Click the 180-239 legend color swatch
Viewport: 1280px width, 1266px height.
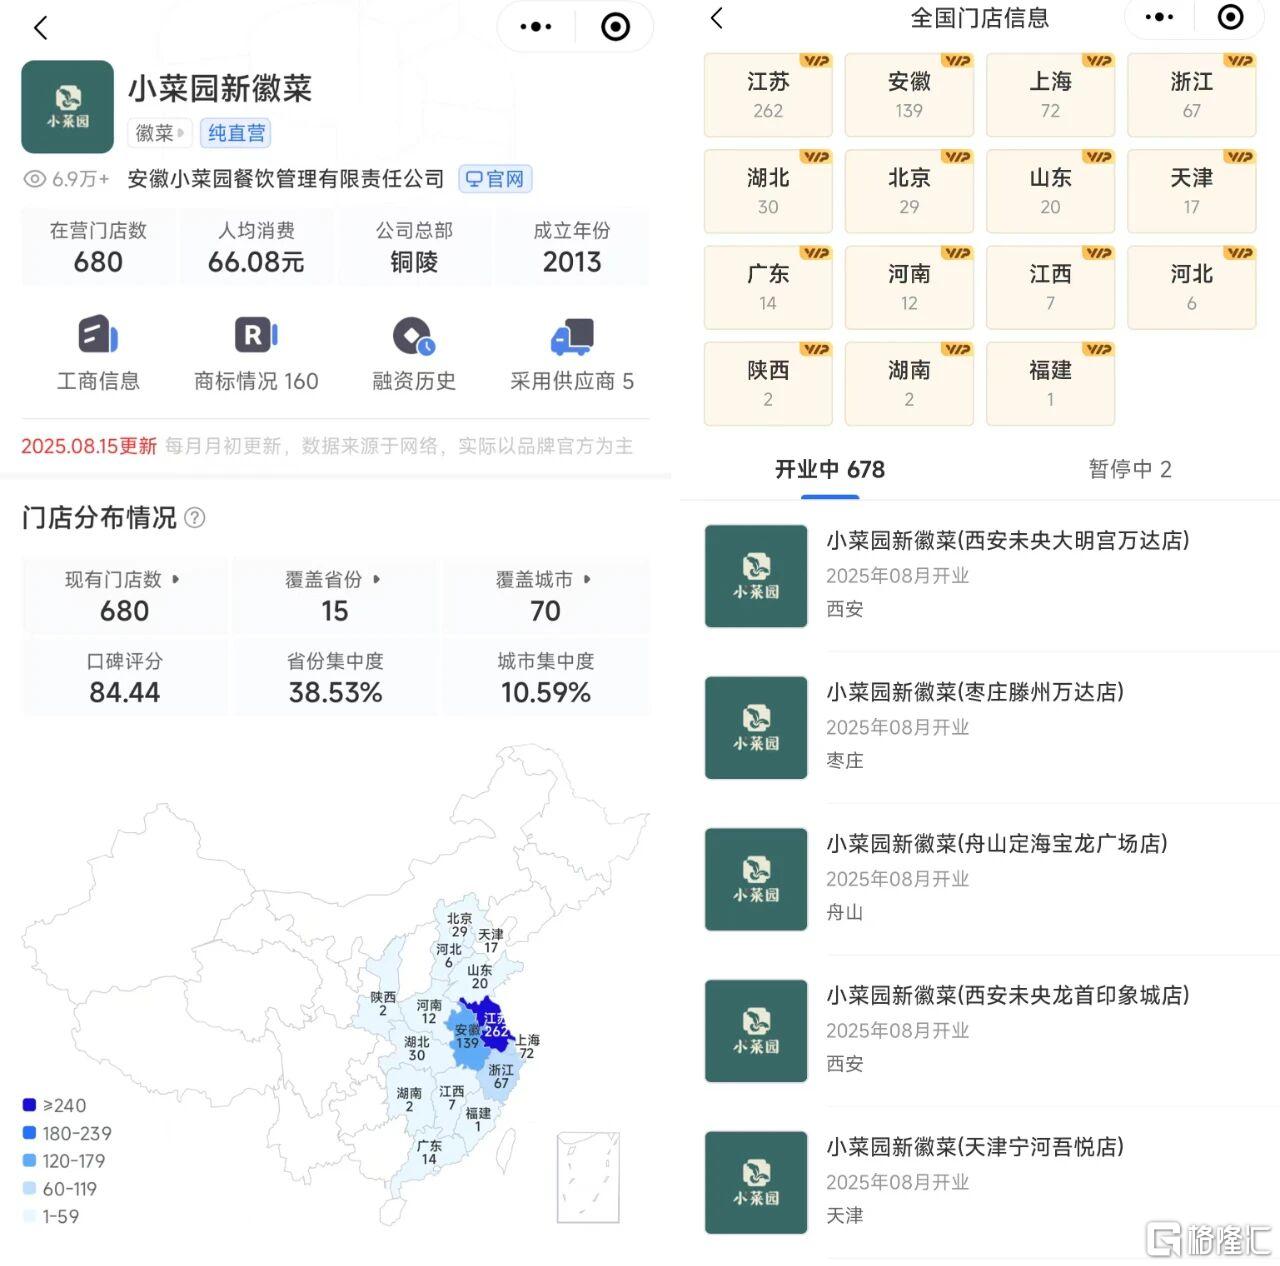pyautogui.click(x=29, y=1133)
